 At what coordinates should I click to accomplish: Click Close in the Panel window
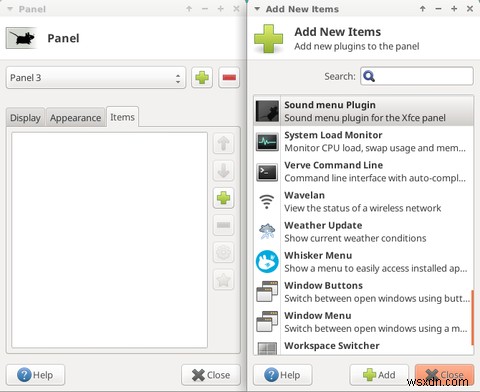pyautogui.click(x=211, y=375)
